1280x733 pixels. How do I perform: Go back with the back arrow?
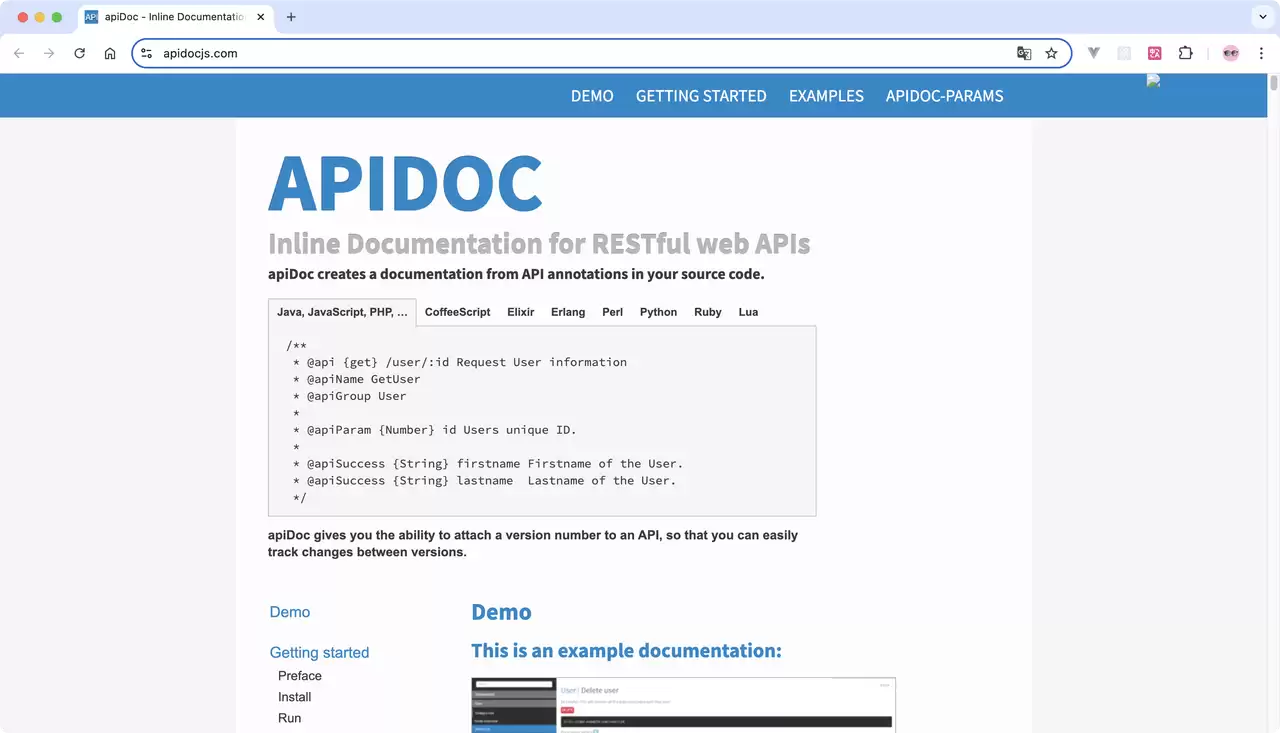[19, 53]
